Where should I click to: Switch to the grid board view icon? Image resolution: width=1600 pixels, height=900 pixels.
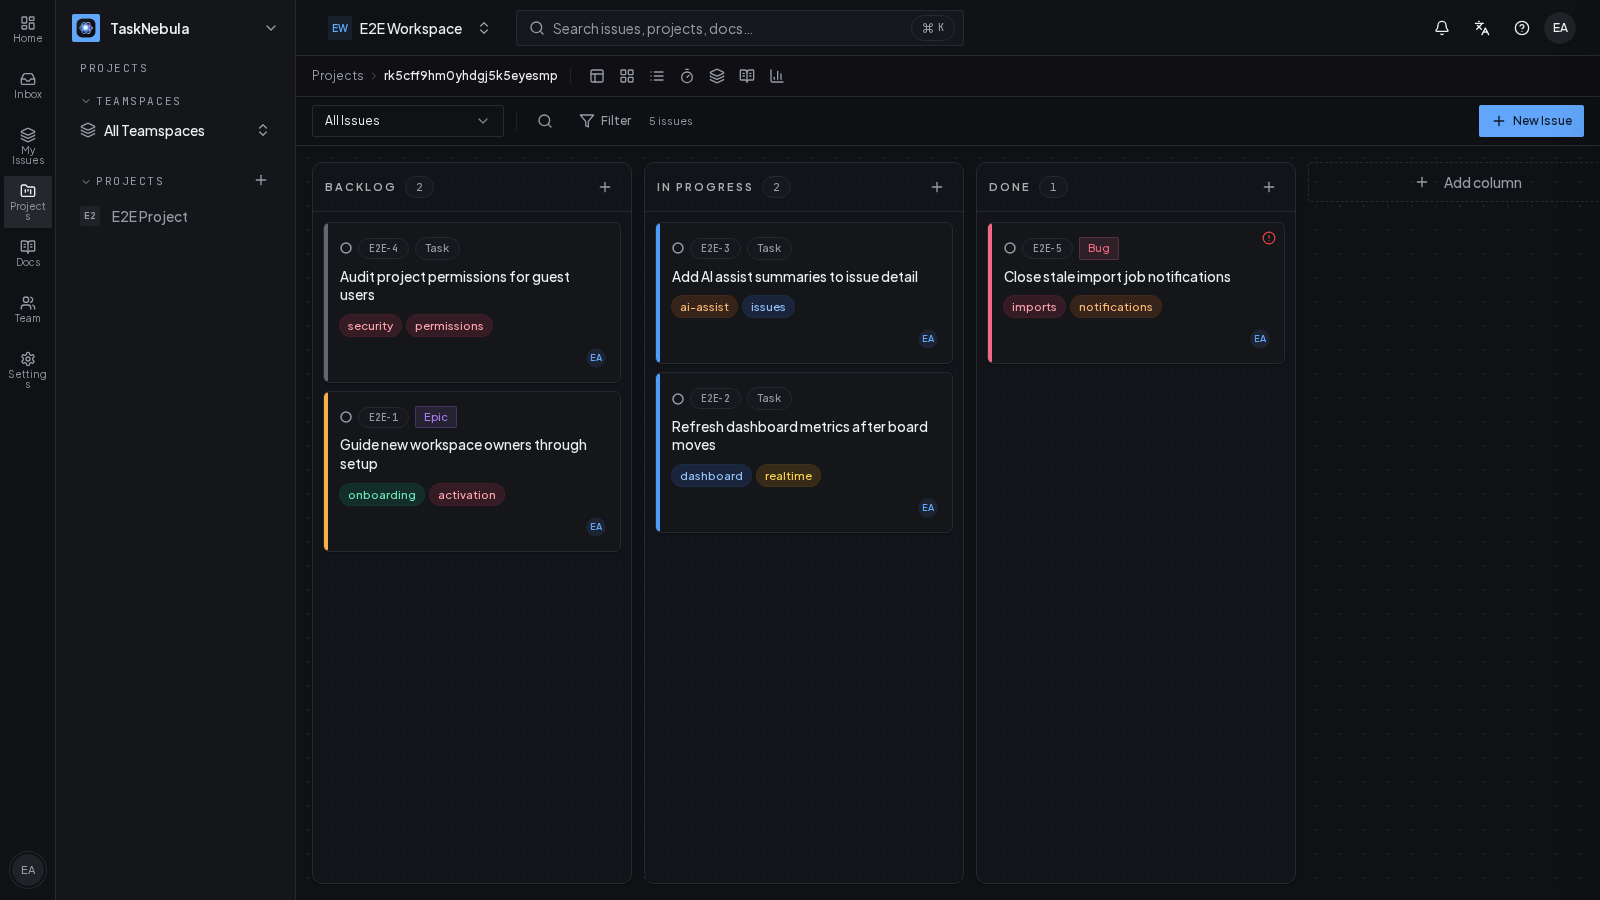(x=627, y=76)
